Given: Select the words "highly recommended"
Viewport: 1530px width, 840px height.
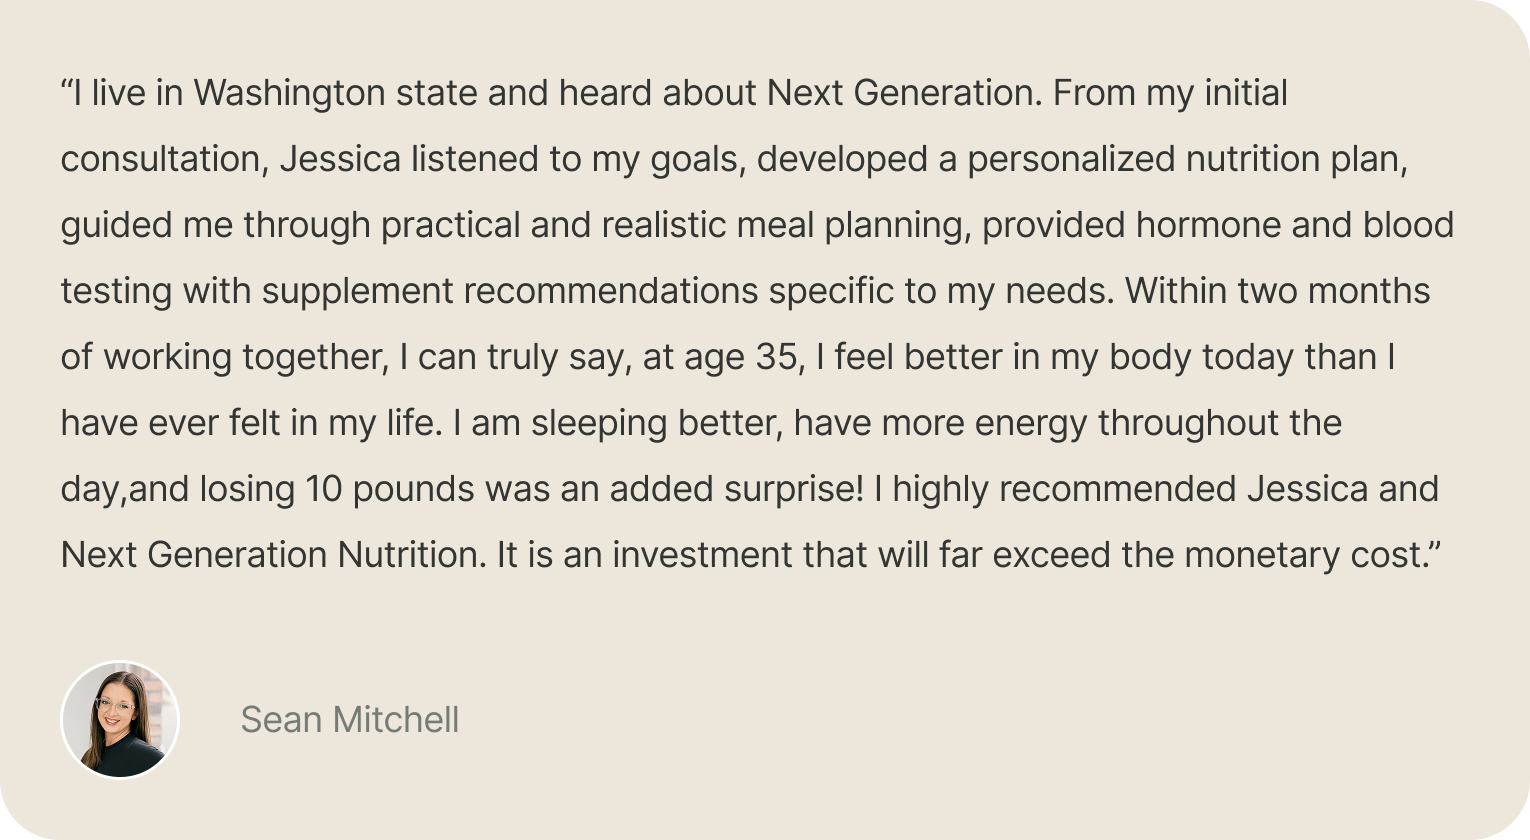Looking at the screenshot, I should (1065, 489).
